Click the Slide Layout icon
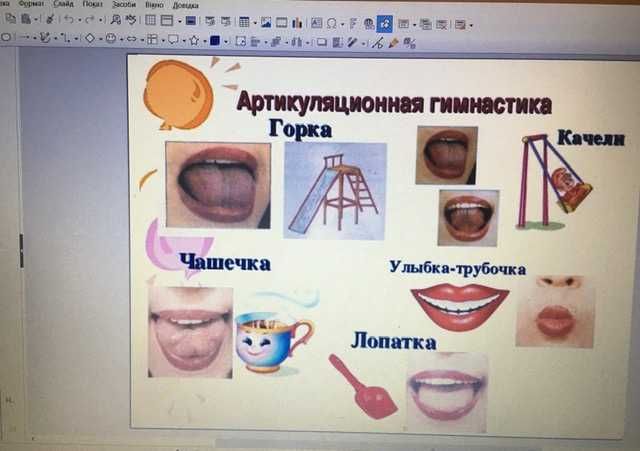Image resolution: width=640 pixels, height=451 pixels. (x=460, y=25)
